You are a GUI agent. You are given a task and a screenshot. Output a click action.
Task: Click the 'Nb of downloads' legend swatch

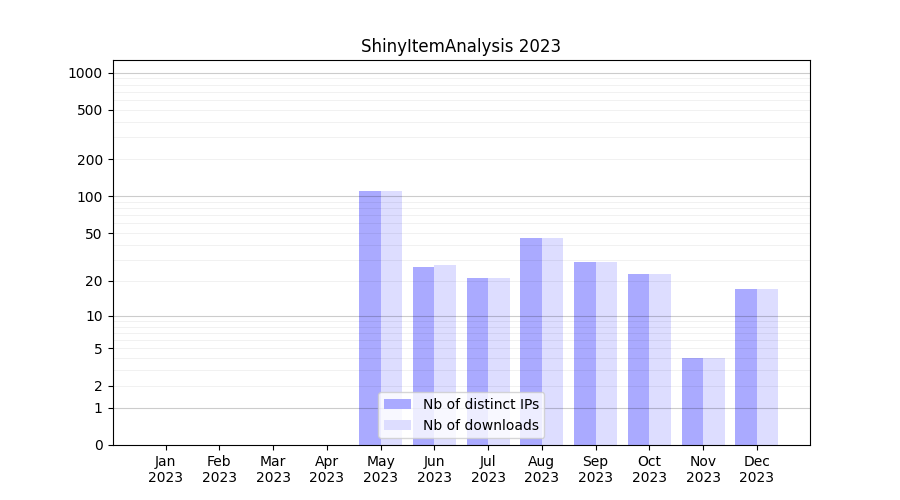point(397,425)
